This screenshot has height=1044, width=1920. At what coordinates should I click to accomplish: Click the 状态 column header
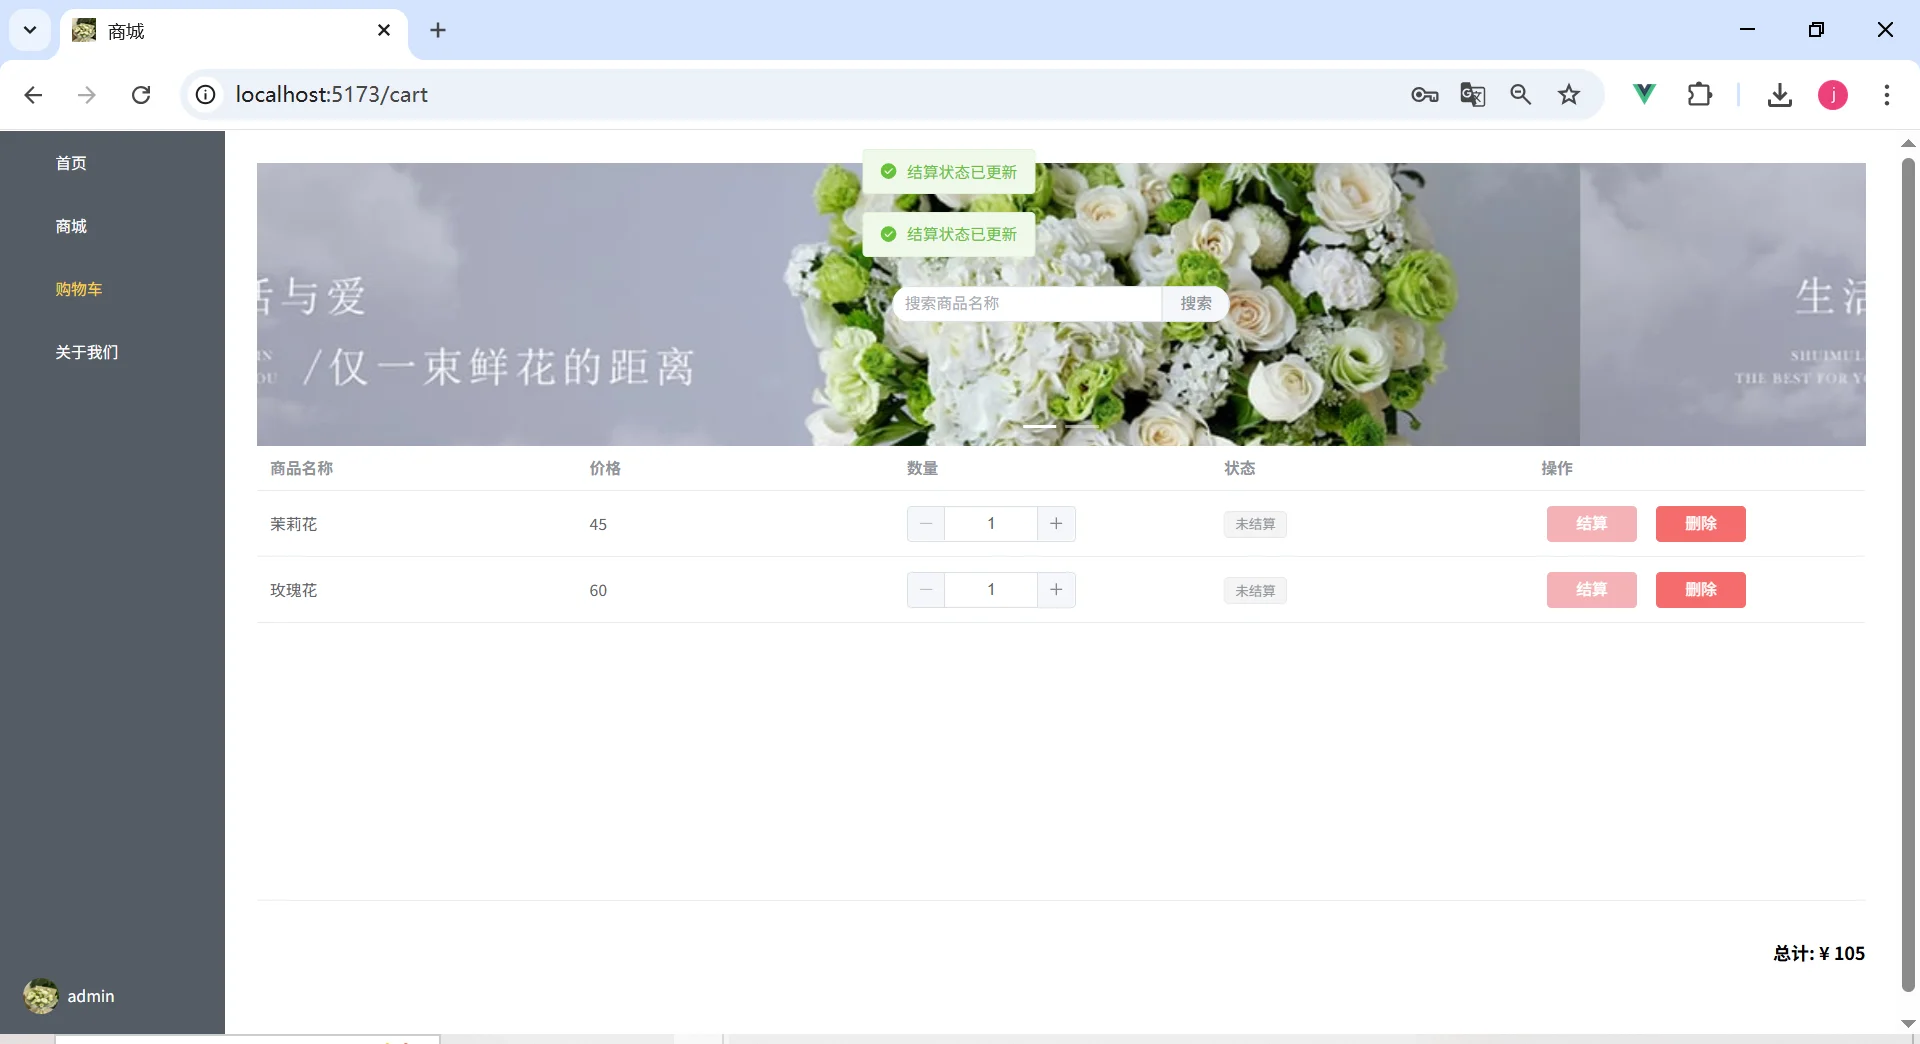click(1240, 468)
